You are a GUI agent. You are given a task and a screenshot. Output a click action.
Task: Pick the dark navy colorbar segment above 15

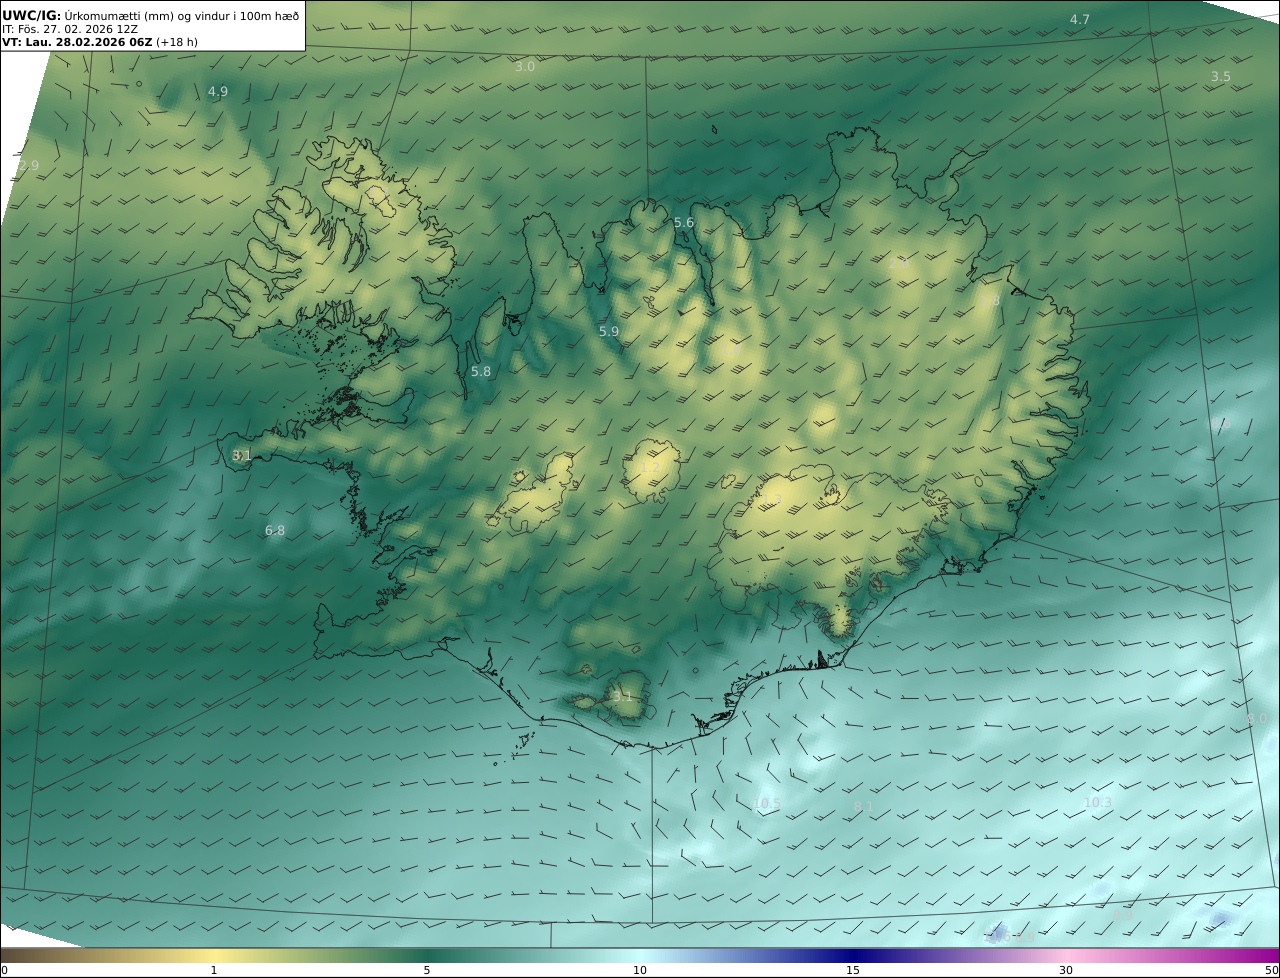[853, 955]
